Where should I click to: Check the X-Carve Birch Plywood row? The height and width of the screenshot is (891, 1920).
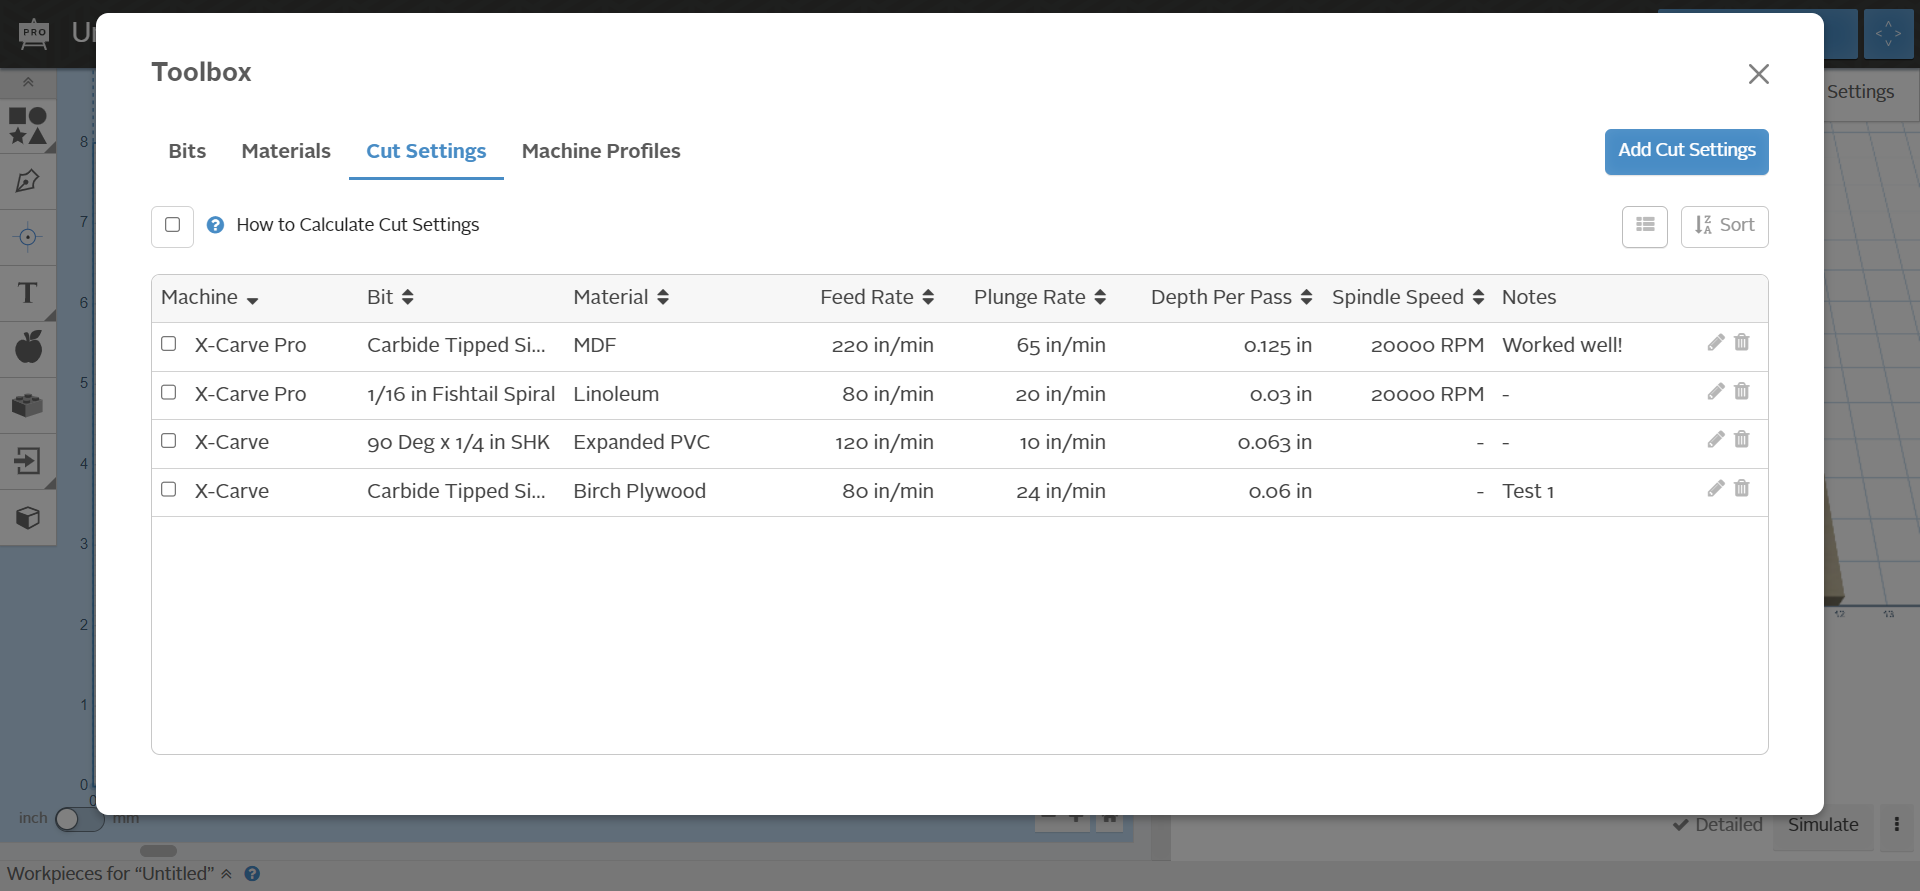click(x=169, y=489)
